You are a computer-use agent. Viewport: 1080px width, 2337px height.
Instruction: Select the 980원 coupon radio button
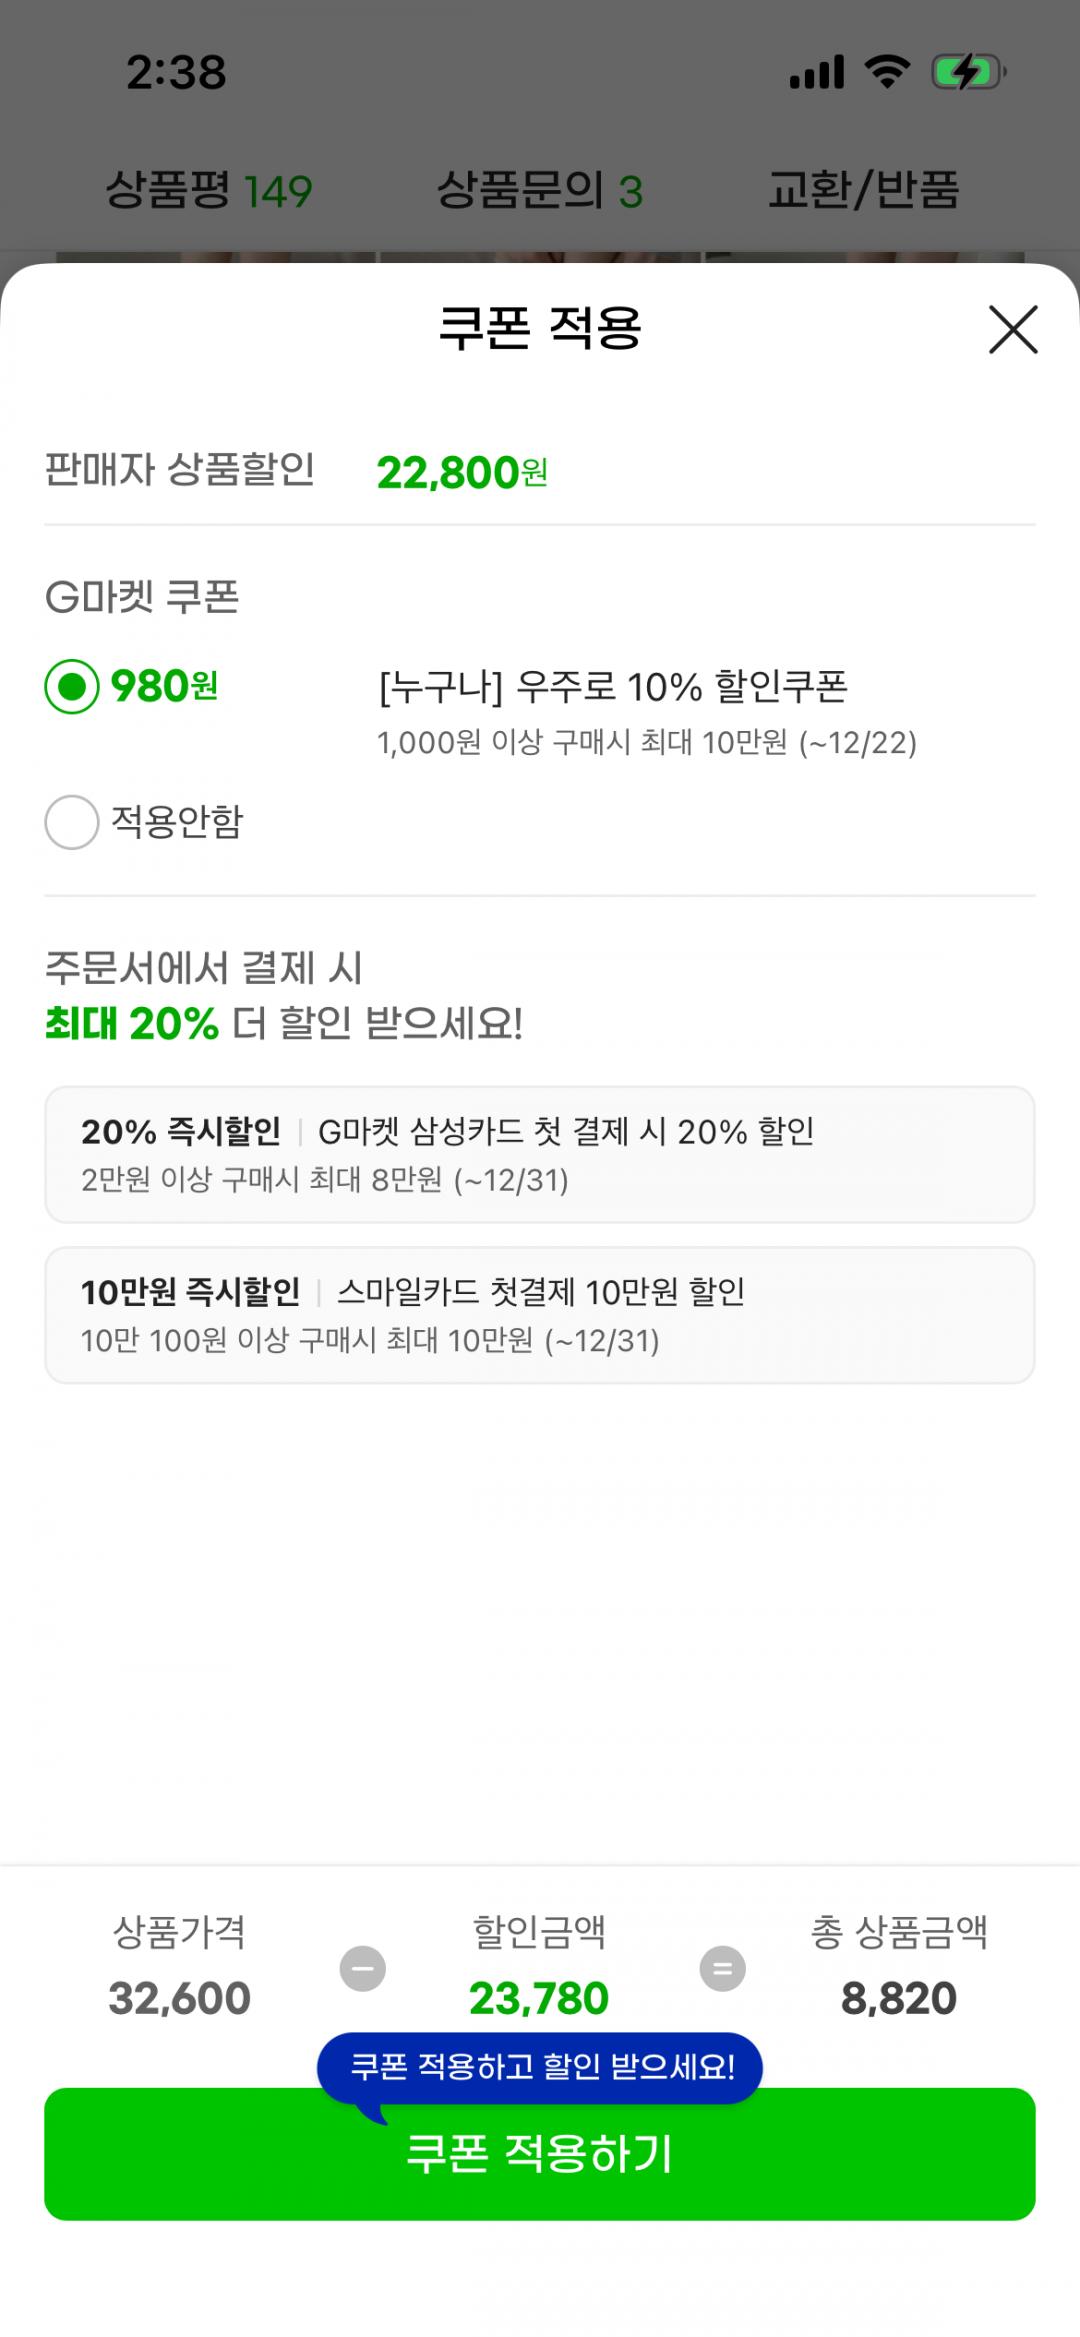point(72,687)
